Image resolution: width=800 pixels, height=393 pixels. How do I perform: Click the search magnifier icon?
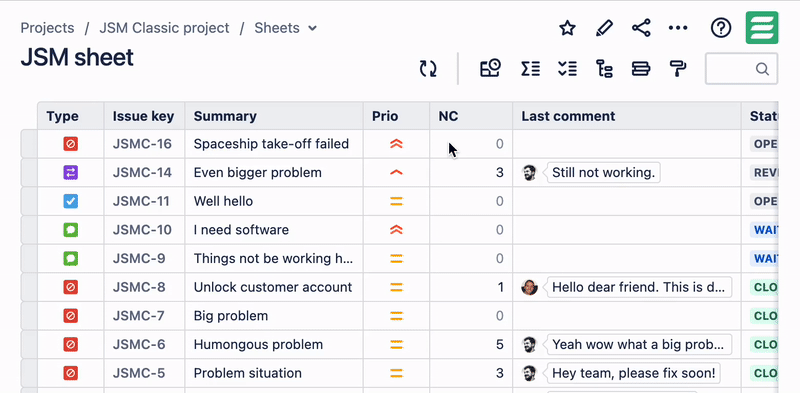pos(762,68)
